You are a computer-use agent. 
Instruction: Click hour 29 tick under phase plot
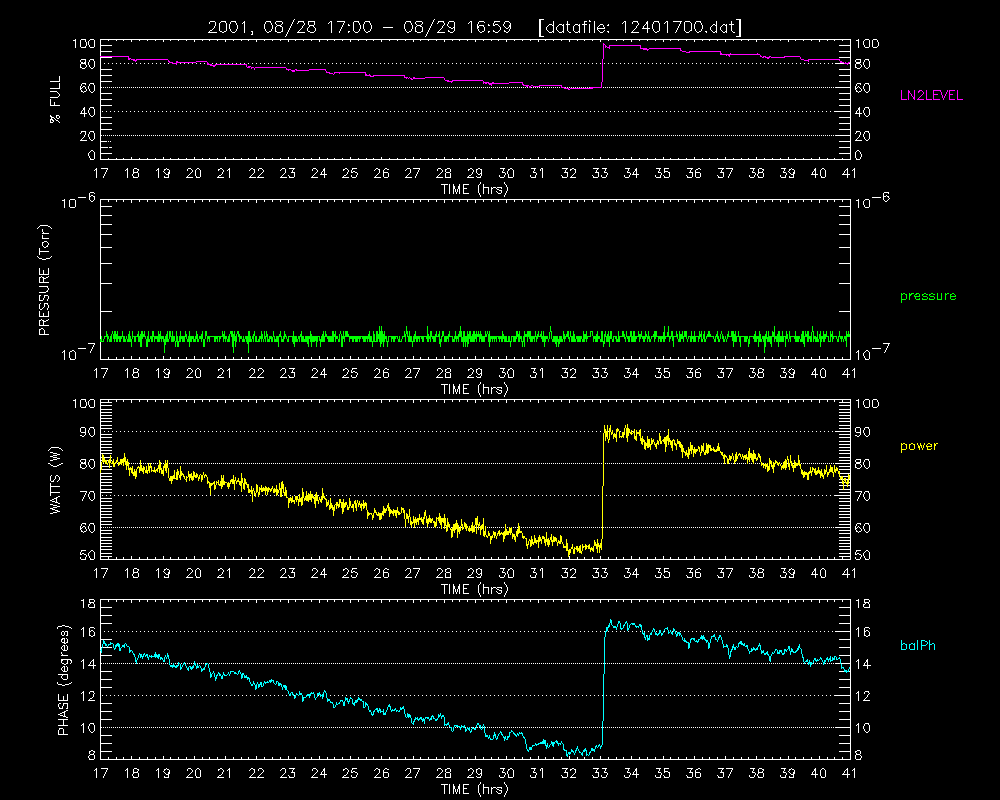coord(475,773)
